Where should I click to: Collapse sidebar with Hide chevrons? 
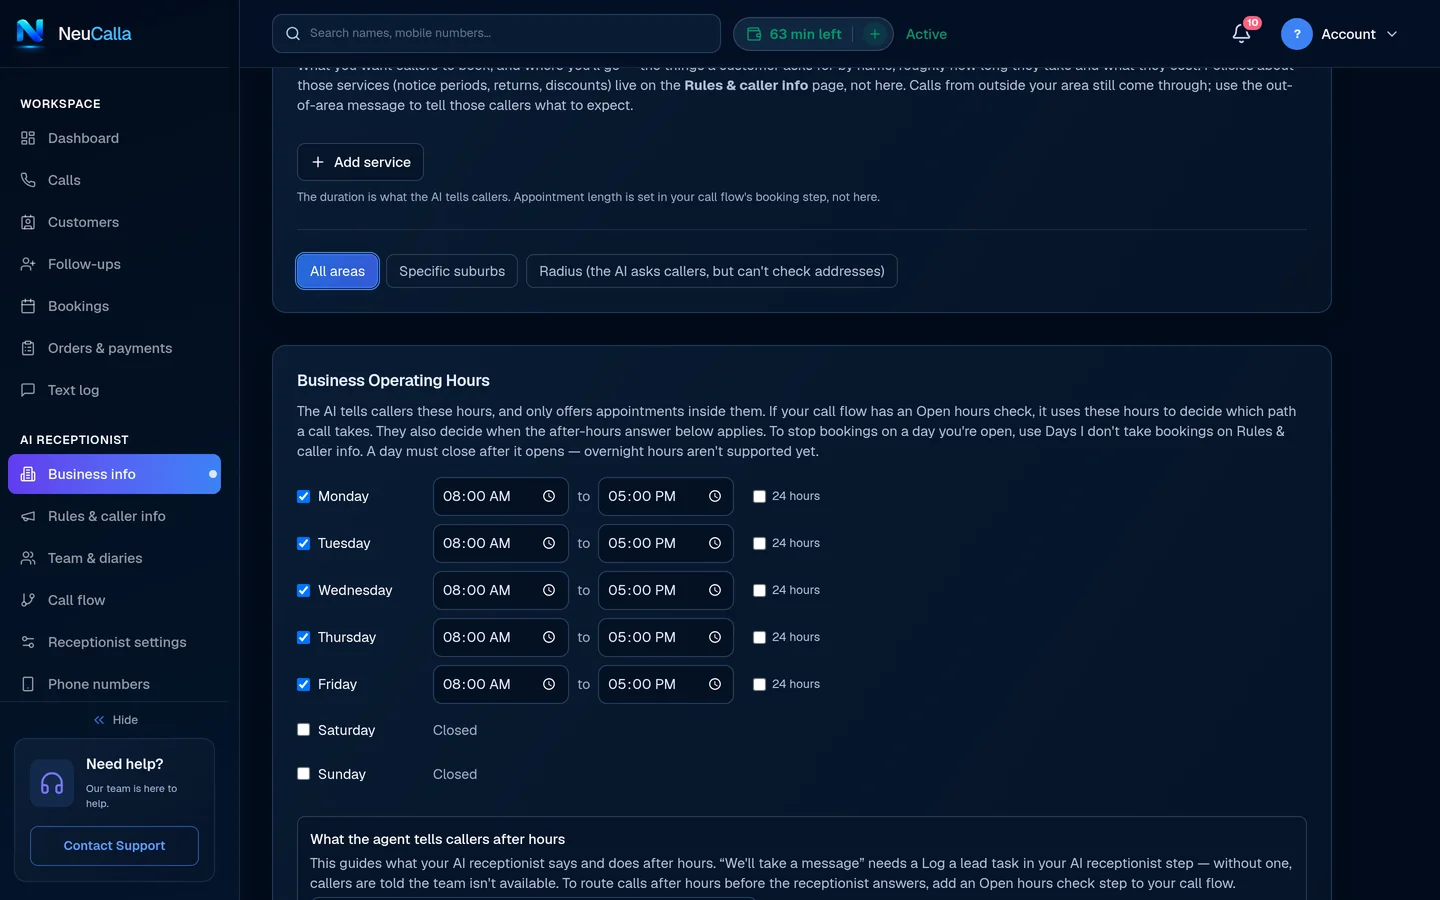99,720
